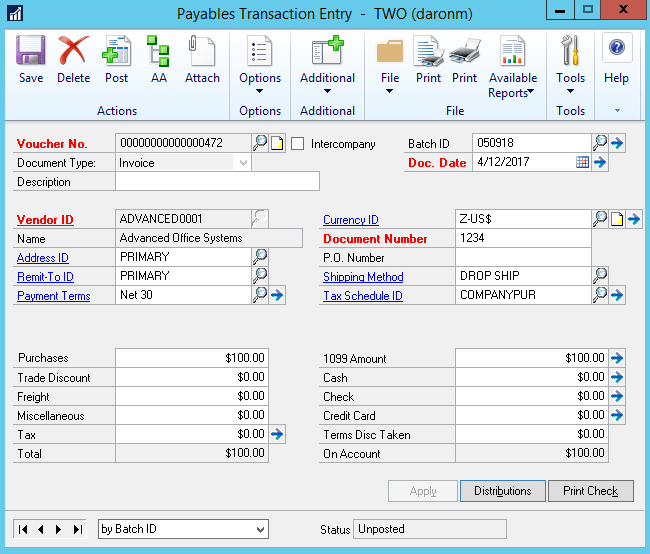This screenshot has height=554, width=650.
Task: Click the Doc. Date expansion arrow
Action: [x=600, y=162]
